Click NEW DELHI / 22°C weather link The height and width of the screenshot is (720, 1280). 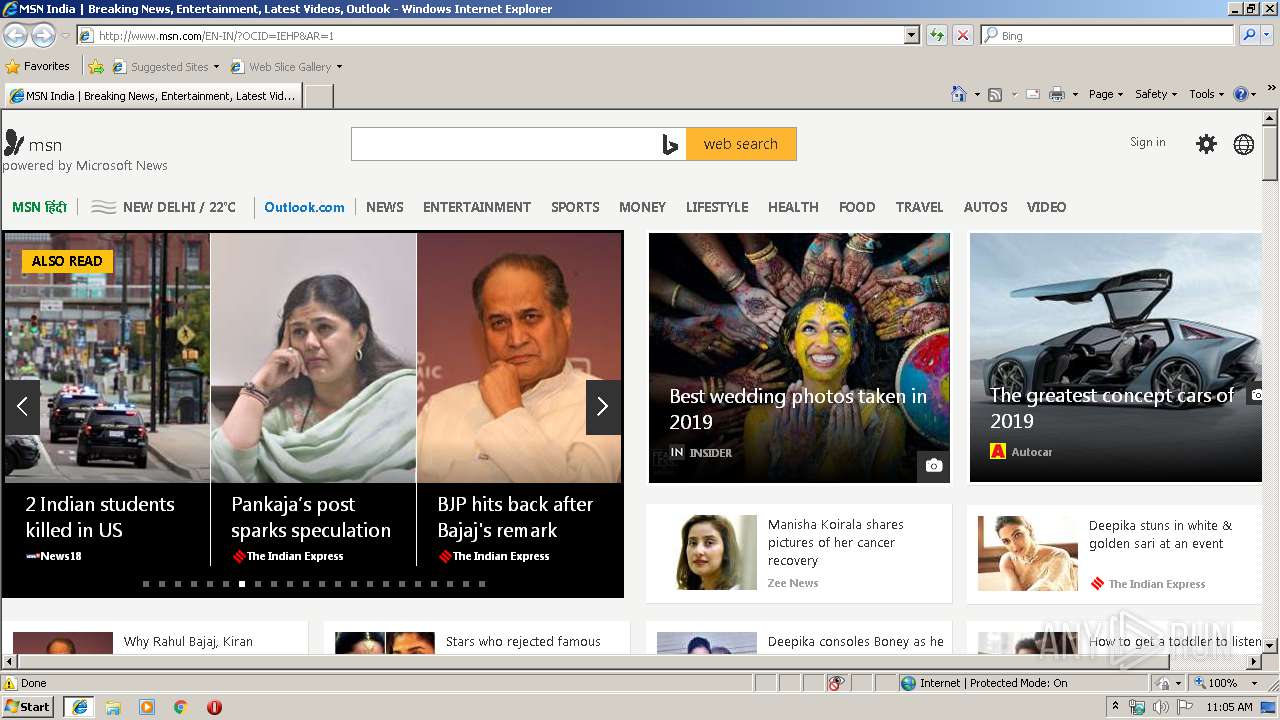click(x=164, y=207)
